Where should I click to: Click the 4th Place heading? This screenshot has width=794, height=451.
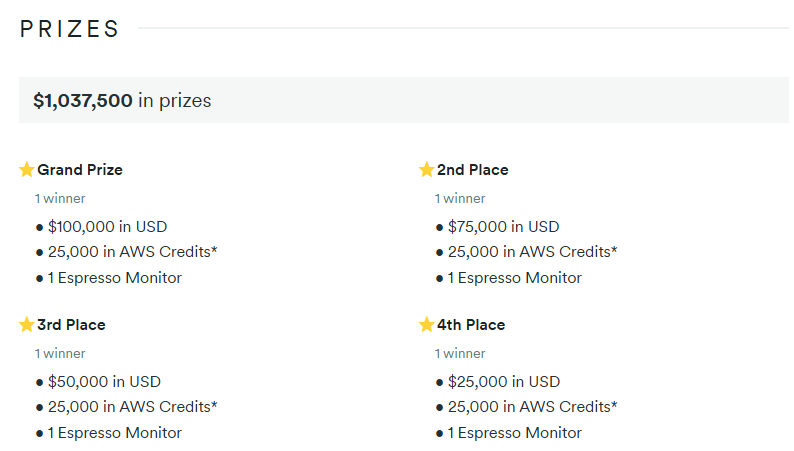[471, 325]
